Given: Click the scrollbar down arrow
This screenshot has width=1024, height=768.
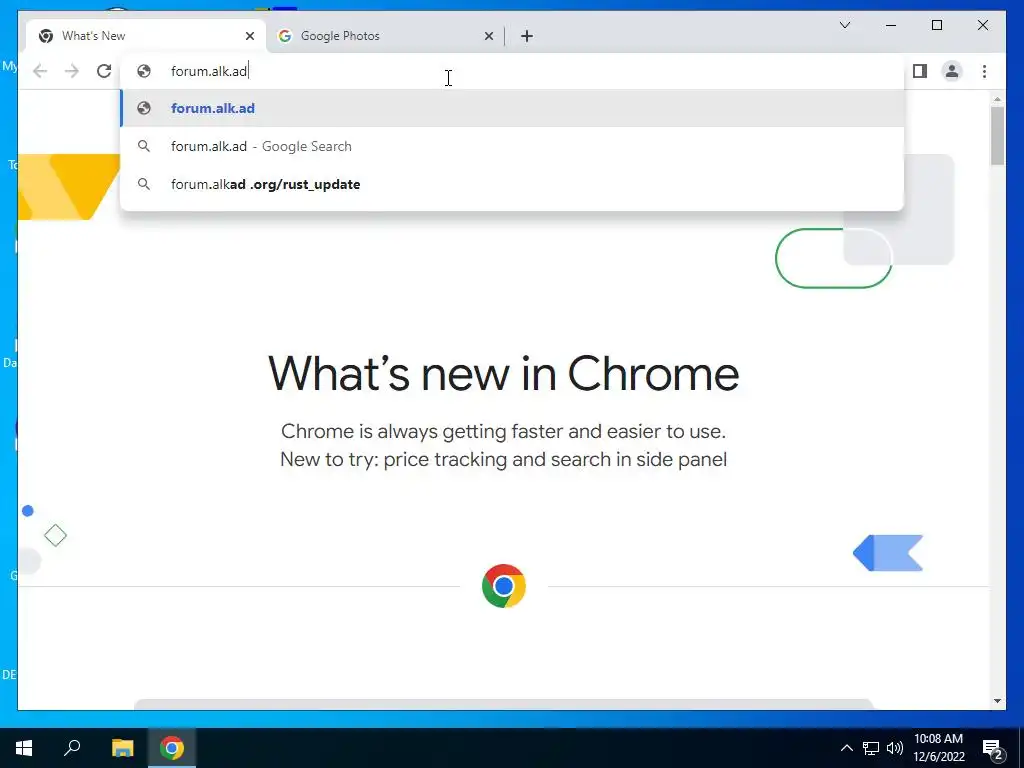Looking at the screenshot, I should (x=997, y=701).
